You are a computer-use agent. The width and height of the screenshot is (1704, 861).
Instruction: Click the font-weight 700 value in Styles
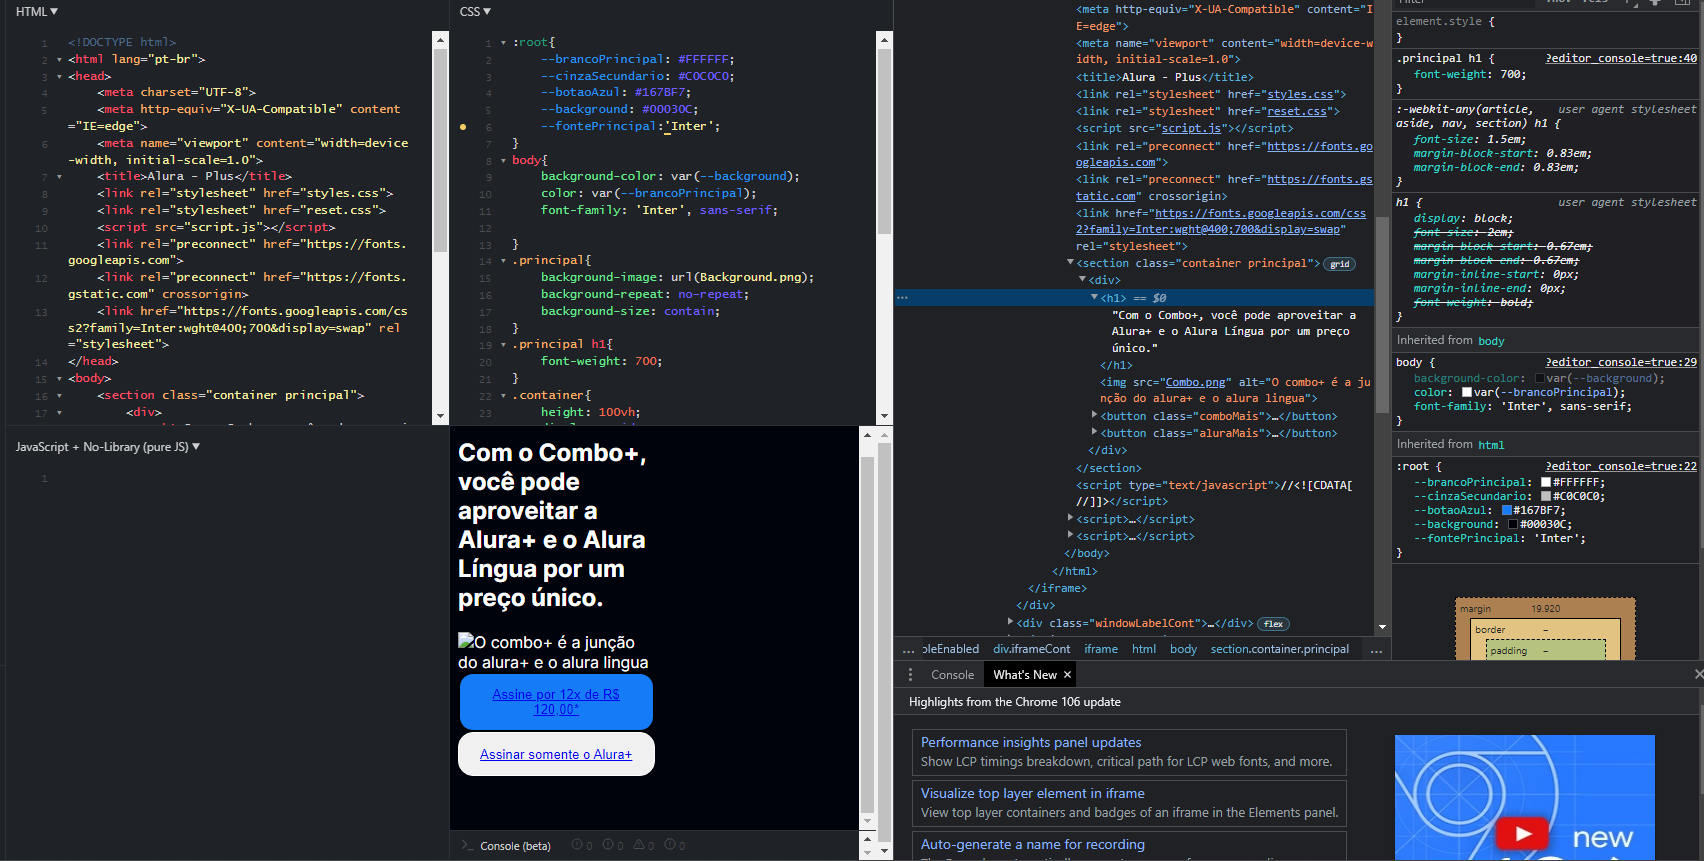pyautogui.click(x=1512, y=74)
